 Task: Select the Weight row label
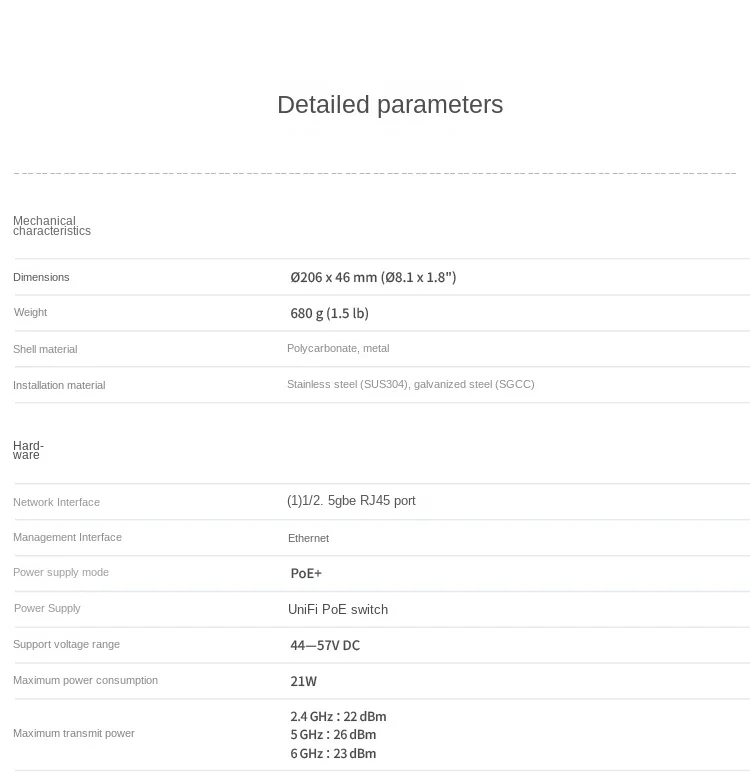click(30, 312)
